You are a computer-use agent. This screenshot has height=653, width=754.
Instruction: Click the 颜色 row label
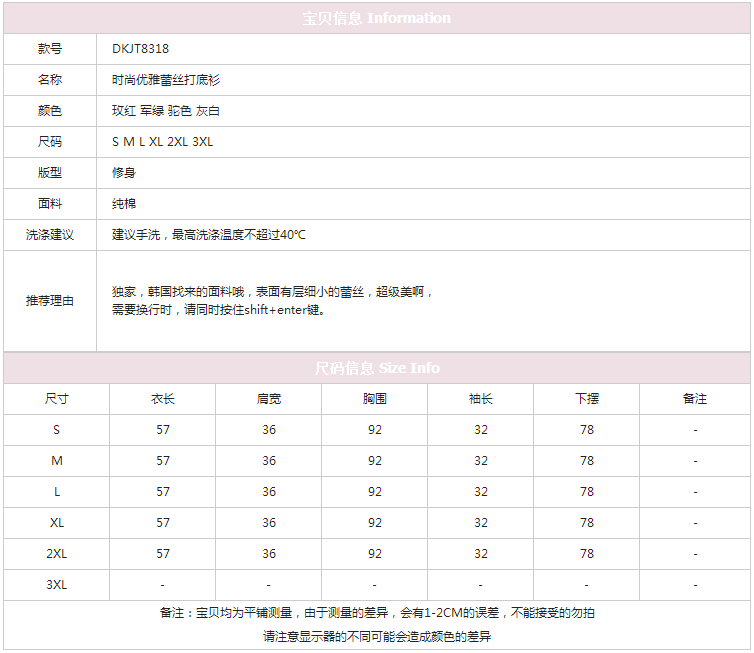(x=50, y=111)
